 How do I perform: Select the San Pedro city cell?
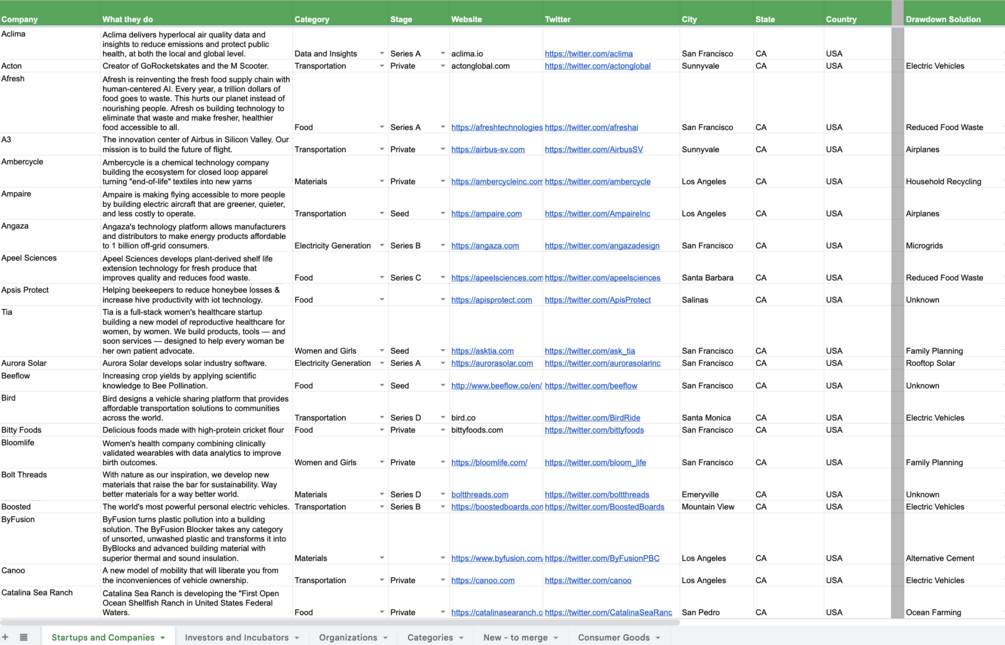716,603
